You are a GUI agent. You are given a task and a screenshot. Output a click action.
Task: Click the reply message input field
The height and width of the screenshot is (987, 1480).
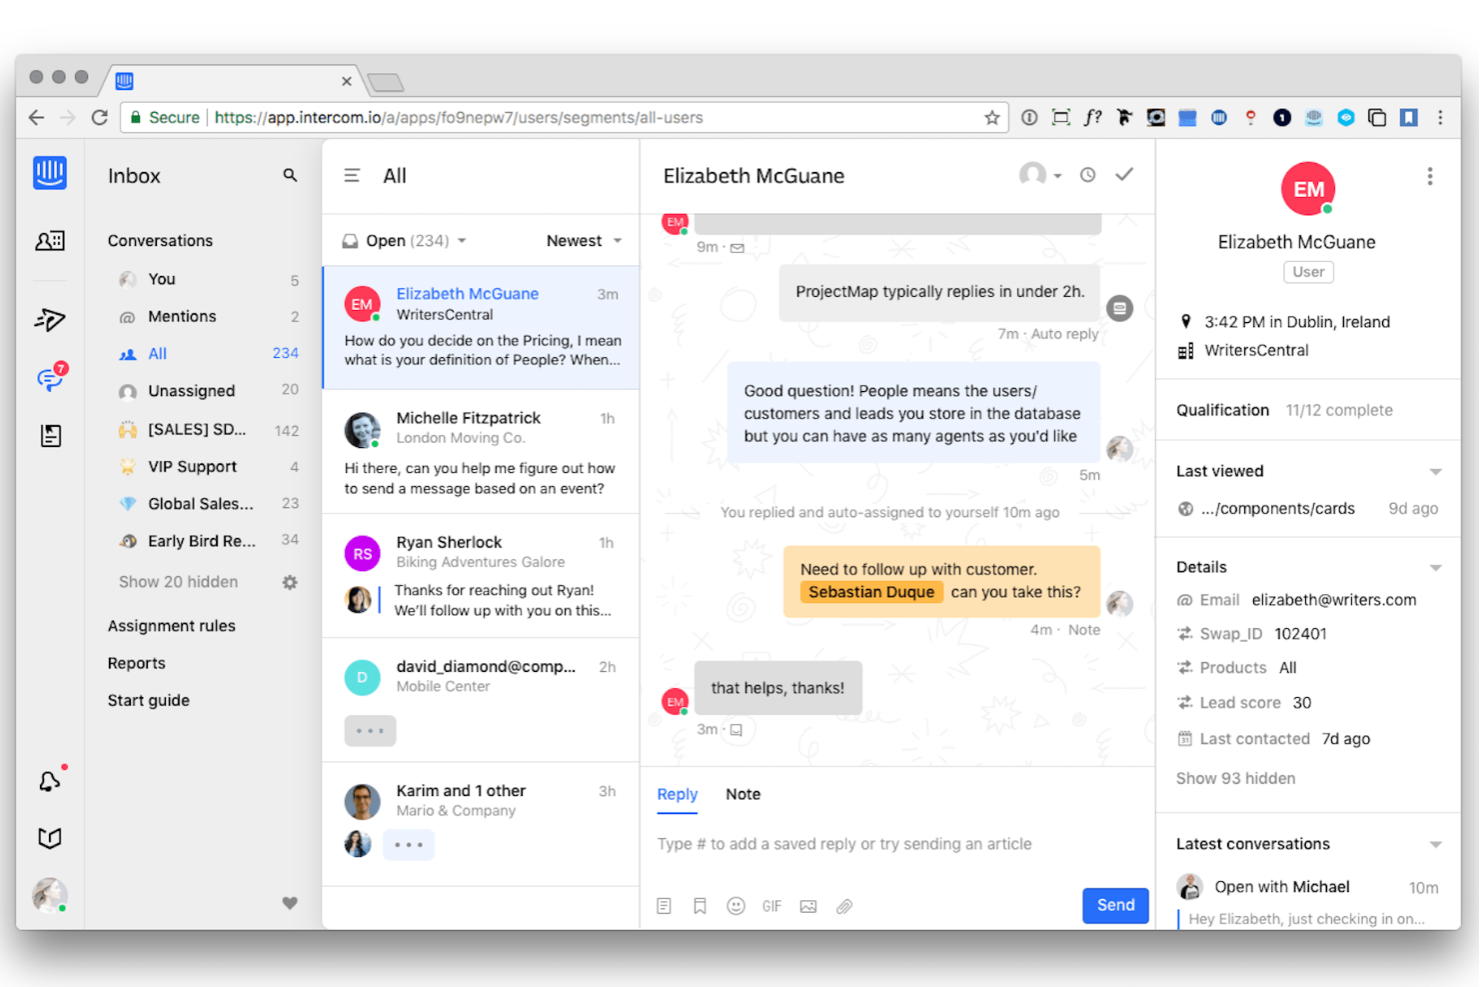pos(880,843)
